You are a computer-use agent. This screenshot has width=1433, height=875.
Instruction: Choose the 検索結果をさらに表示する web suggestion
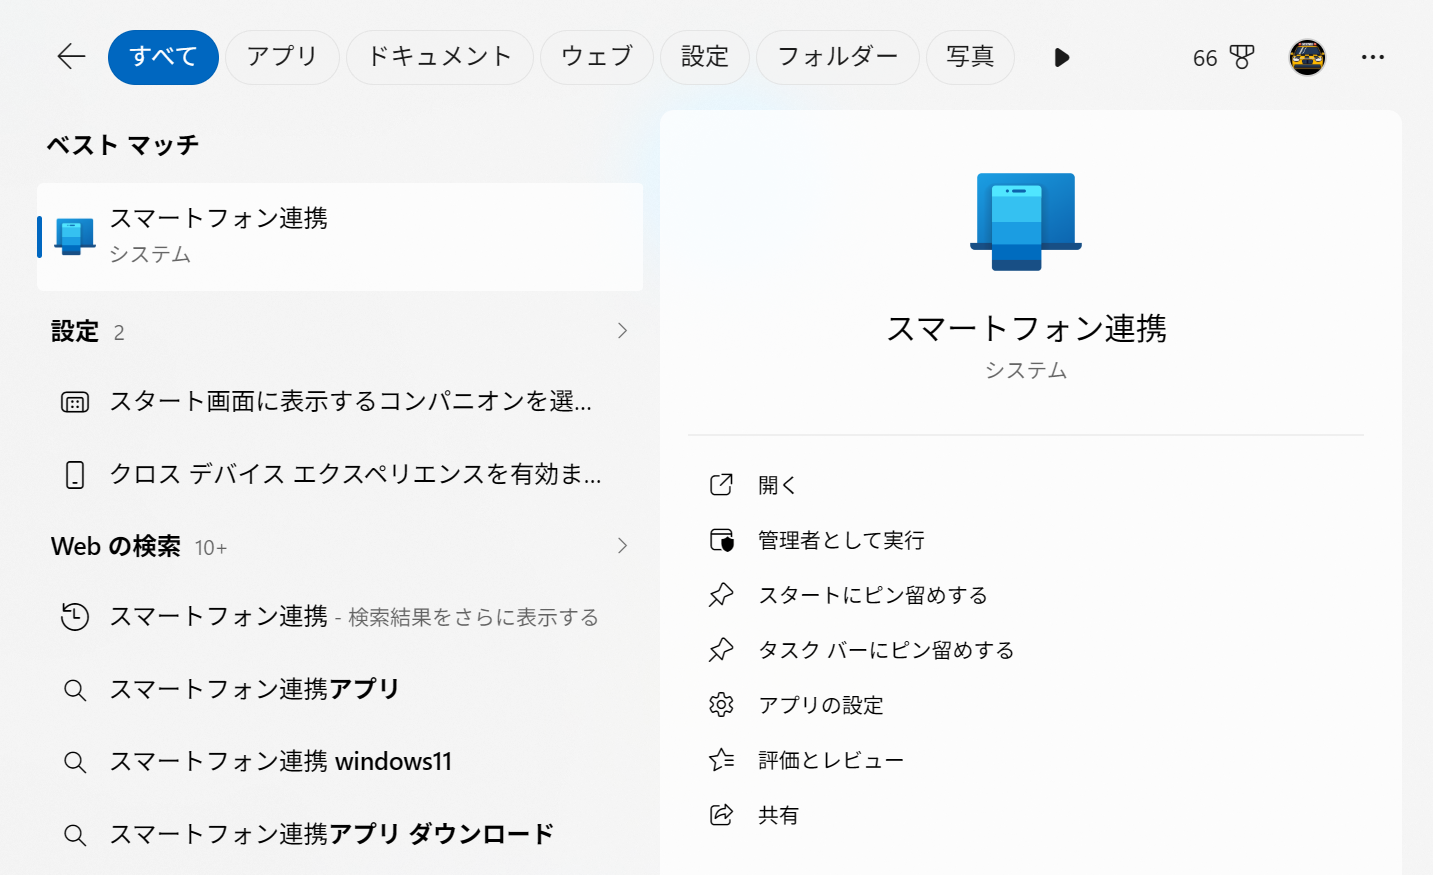click(x=340, y=617)
